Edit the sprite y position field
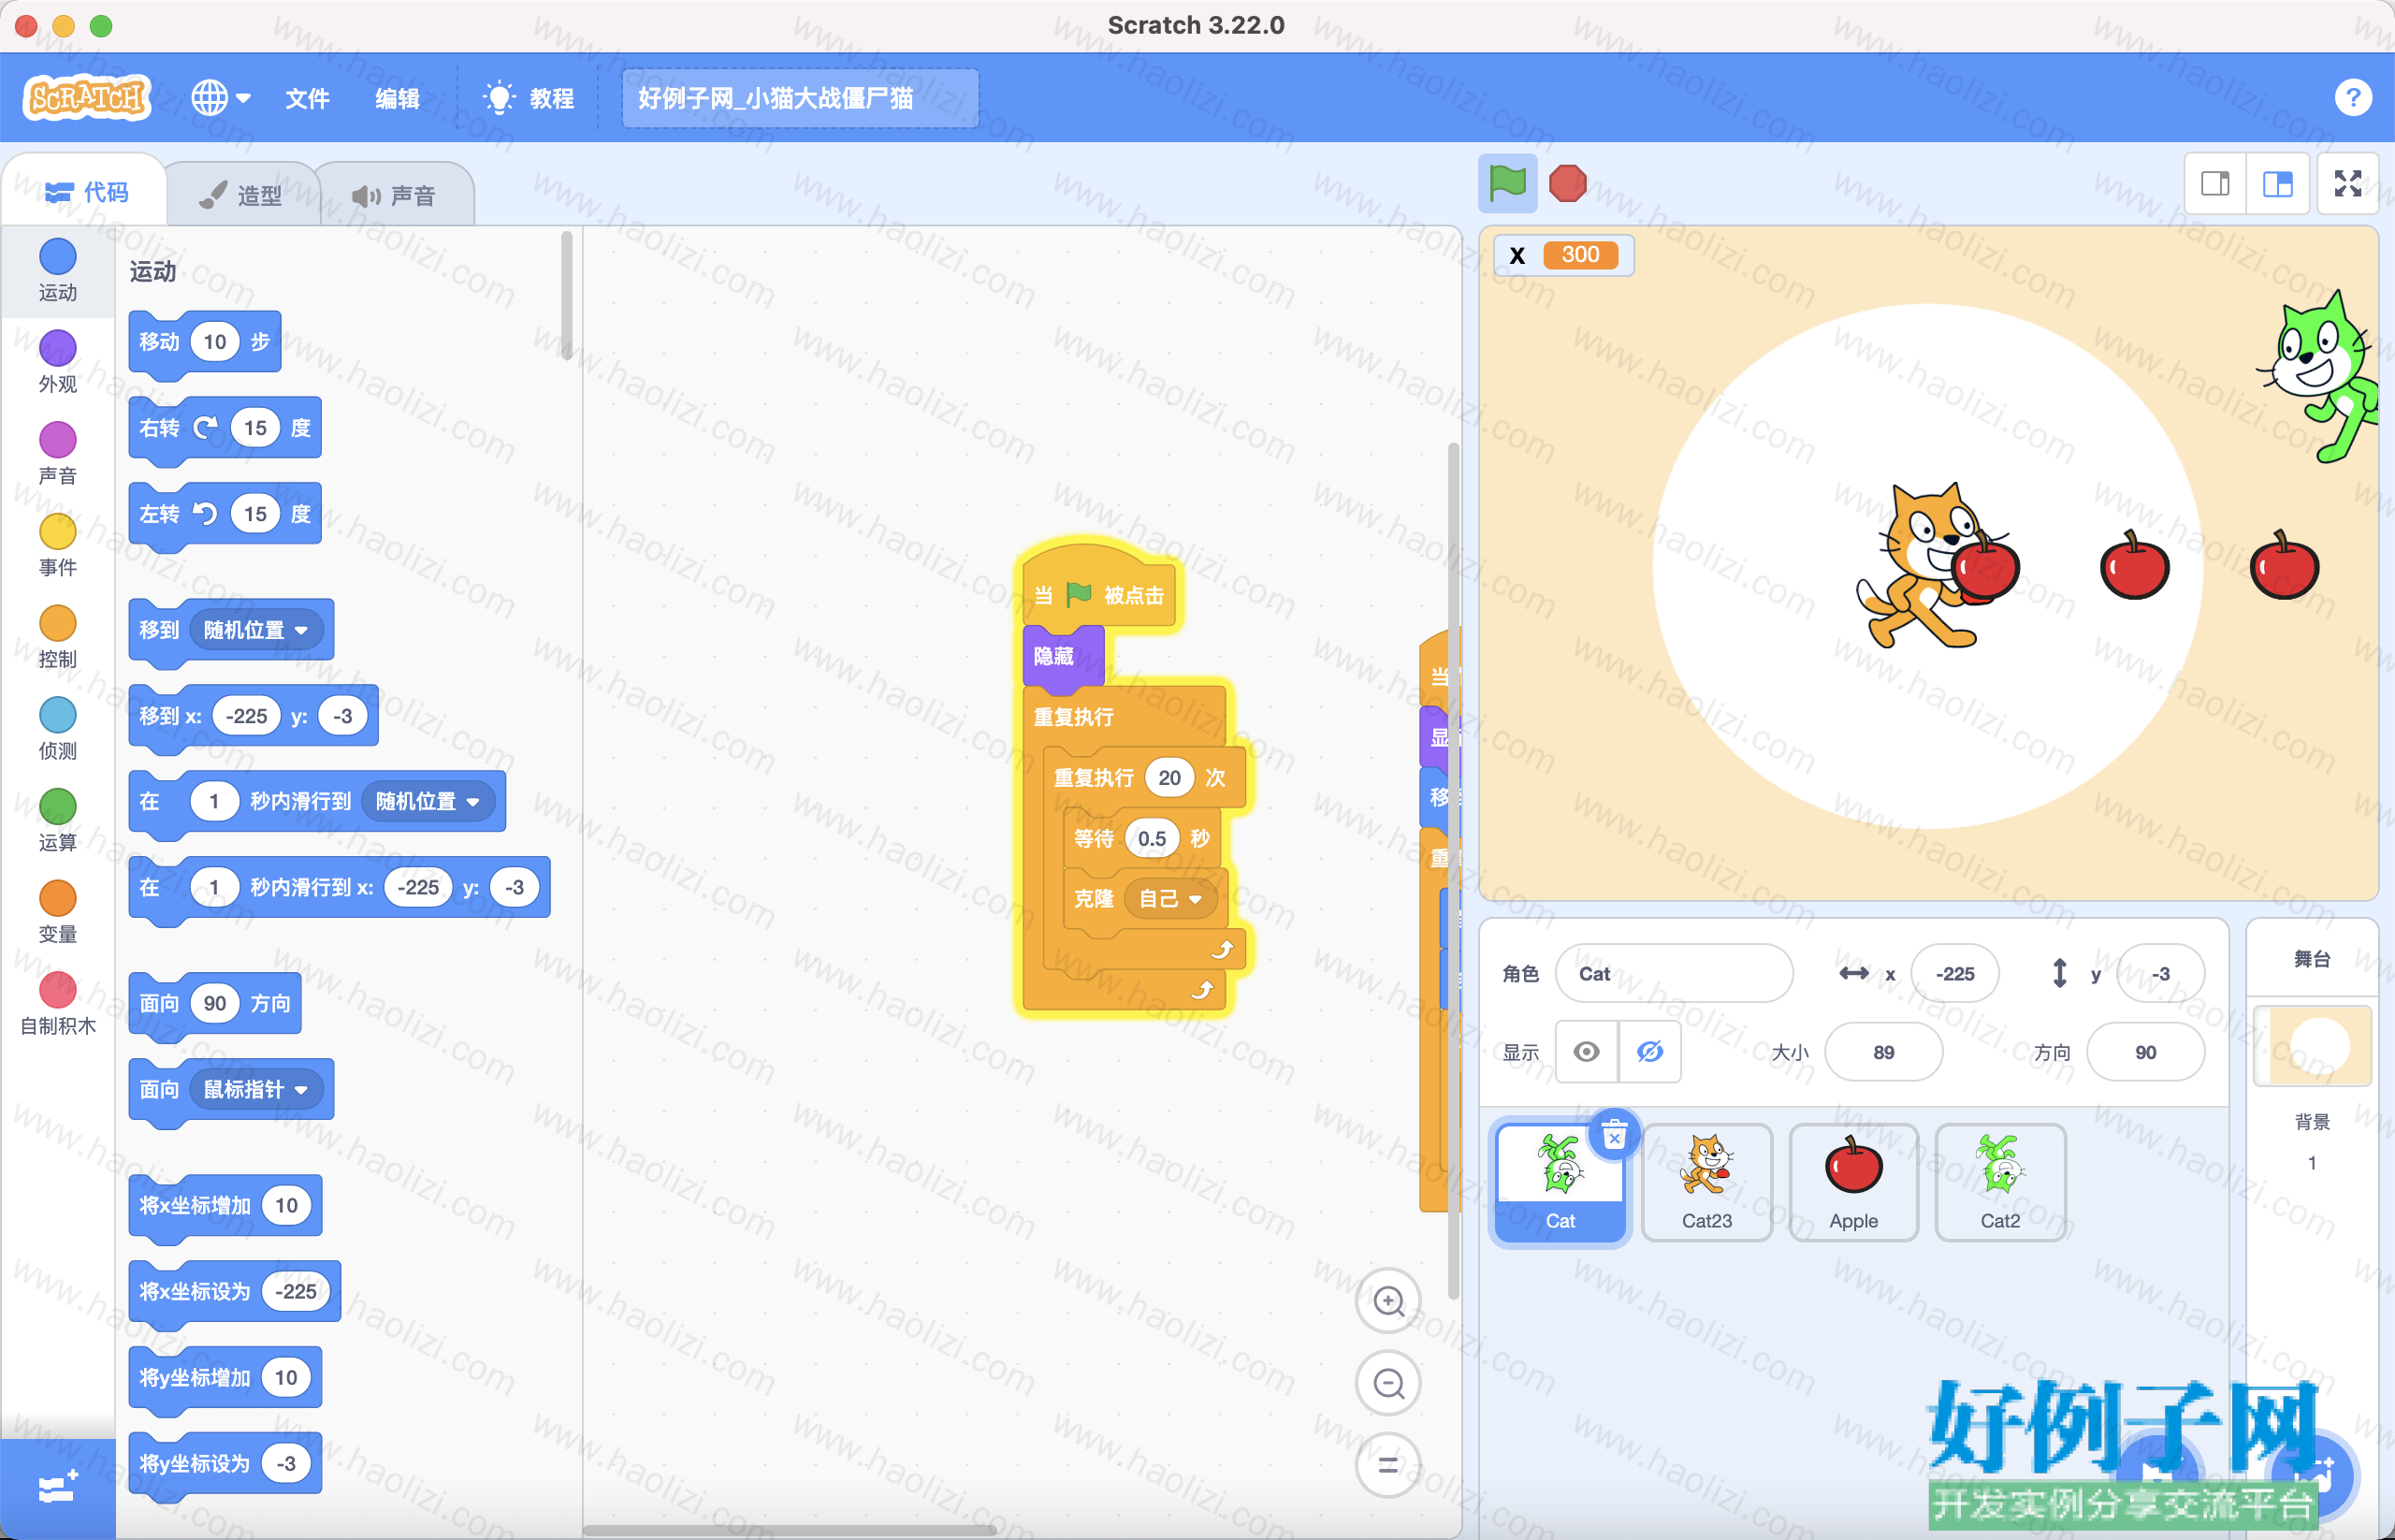Image resolution: width=2395 pixels, height=1540 pixels. pyautogui.click(x=2160, y=973)
